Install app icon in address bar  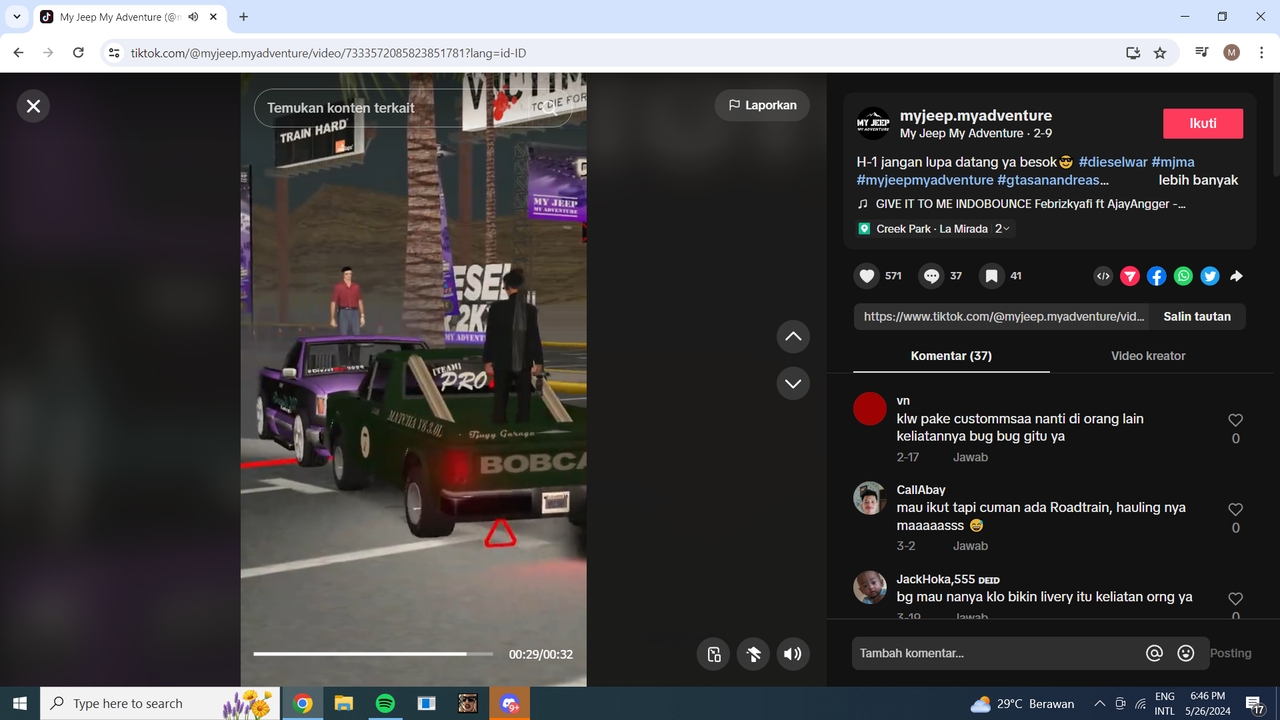(1133, 53)
